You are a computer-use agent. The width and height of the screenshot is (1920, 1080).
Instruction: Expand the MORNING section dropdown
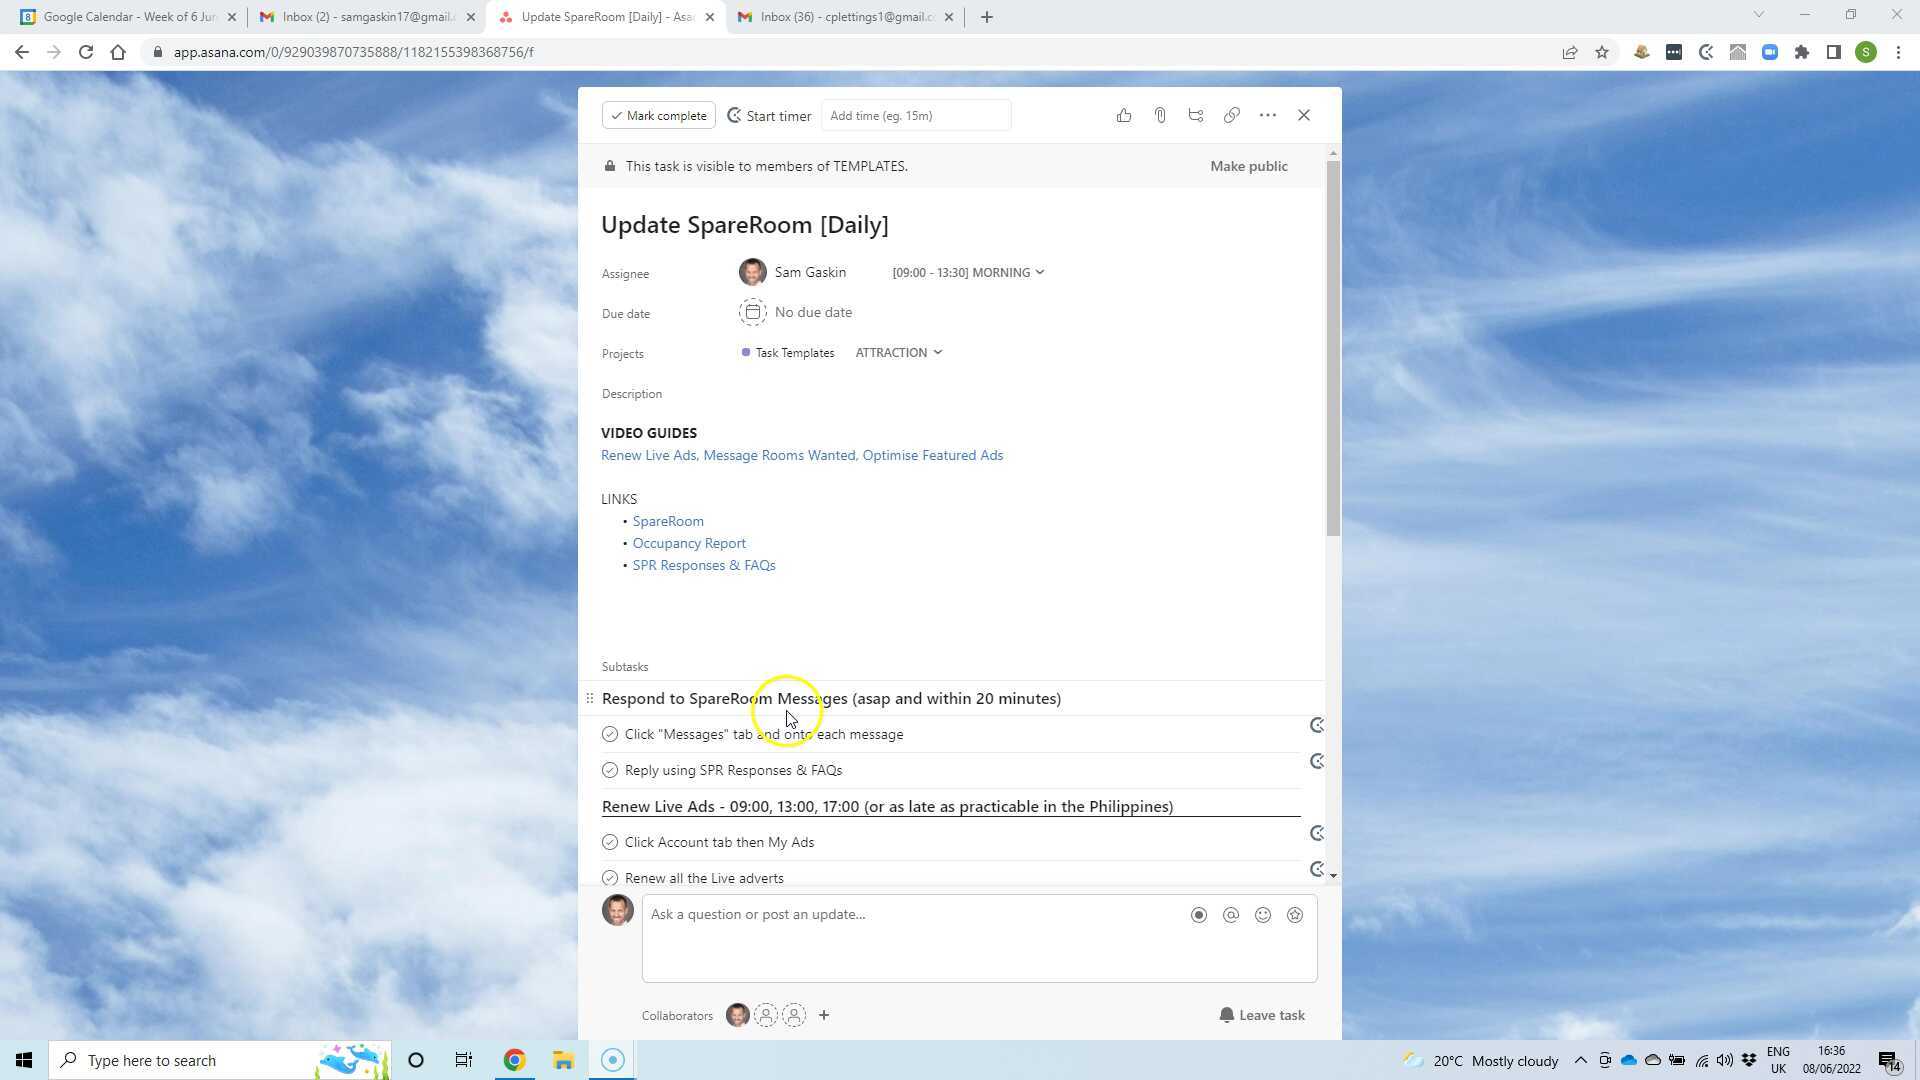click(x=968, y=272)
